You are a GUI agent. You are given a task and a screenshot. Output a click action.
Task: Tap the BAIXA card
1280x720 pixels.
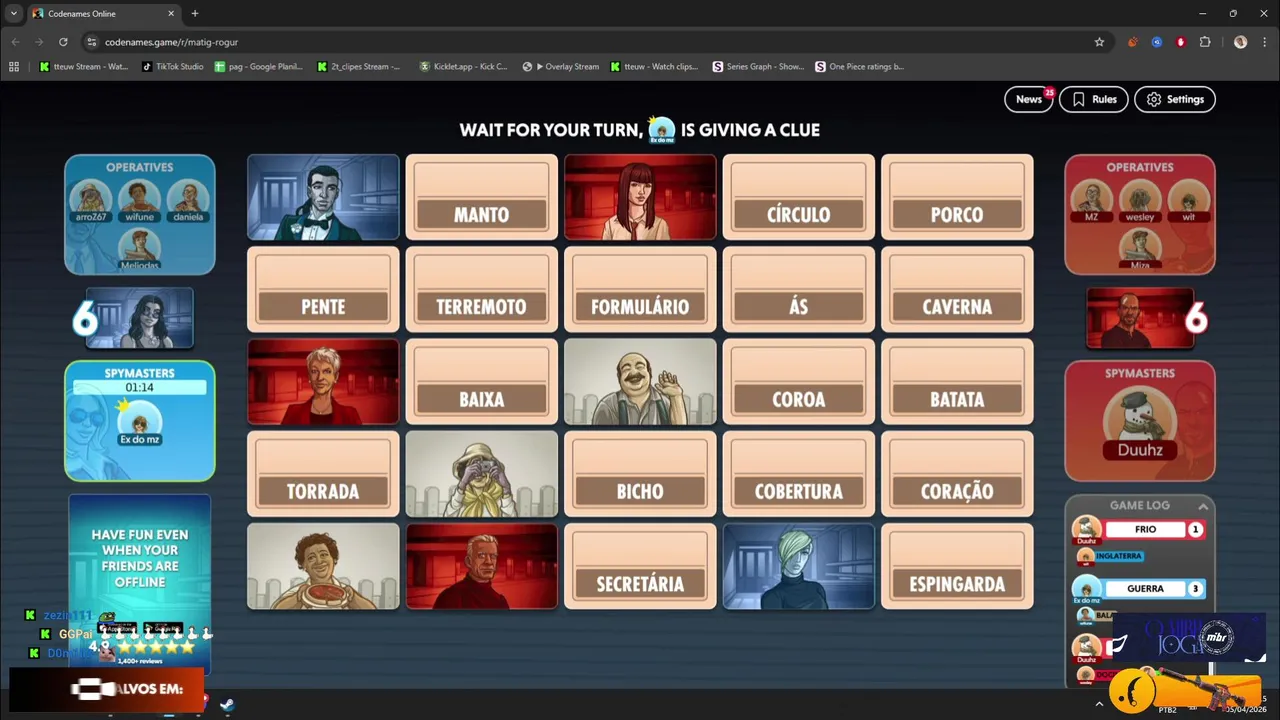point(481,382)
